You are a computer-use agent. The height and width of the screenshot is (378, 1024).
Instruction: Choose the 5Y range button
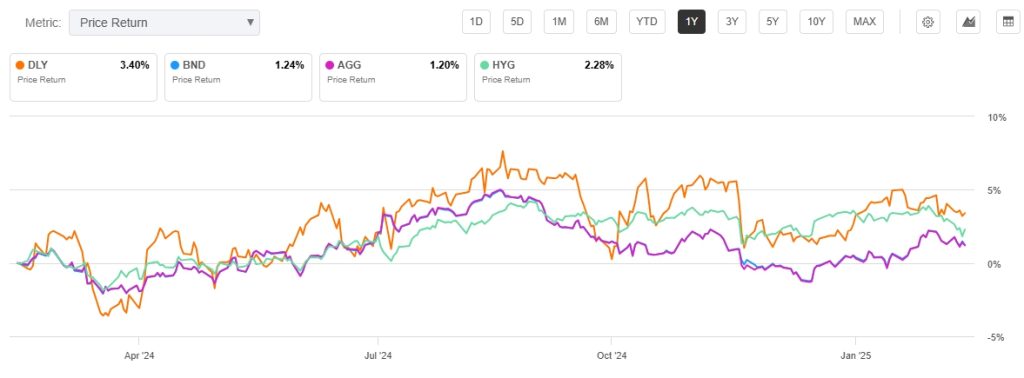(x=773, y=22)
